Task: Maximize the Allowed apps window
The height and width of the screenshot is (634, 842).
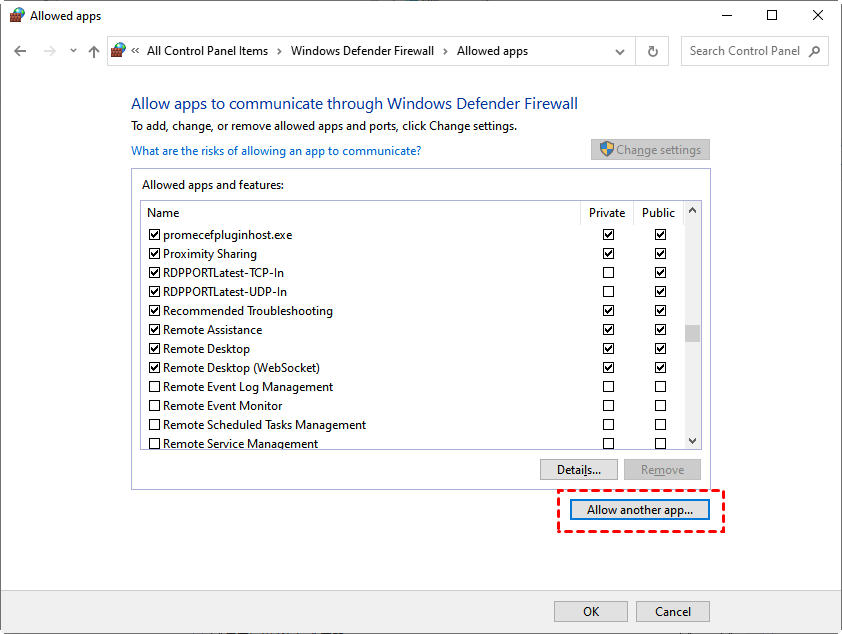Action: click(x=772, y=16)
